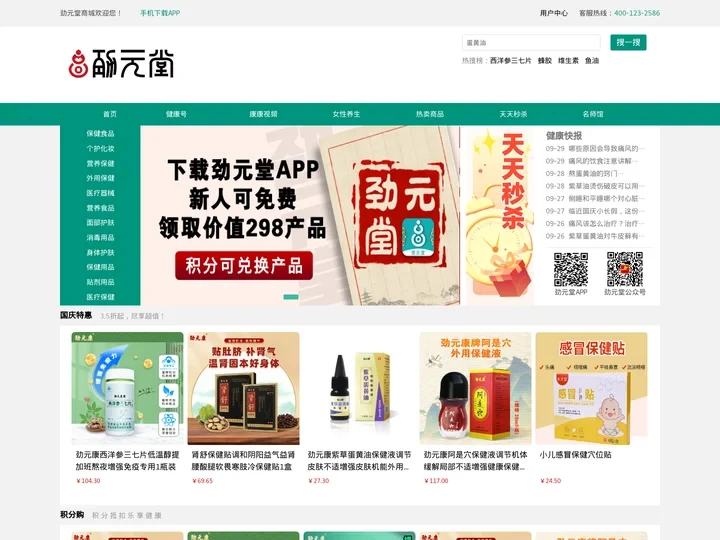Open the 感冒保健贴 product image
The image size is (720, 540).
coord(591,388)
